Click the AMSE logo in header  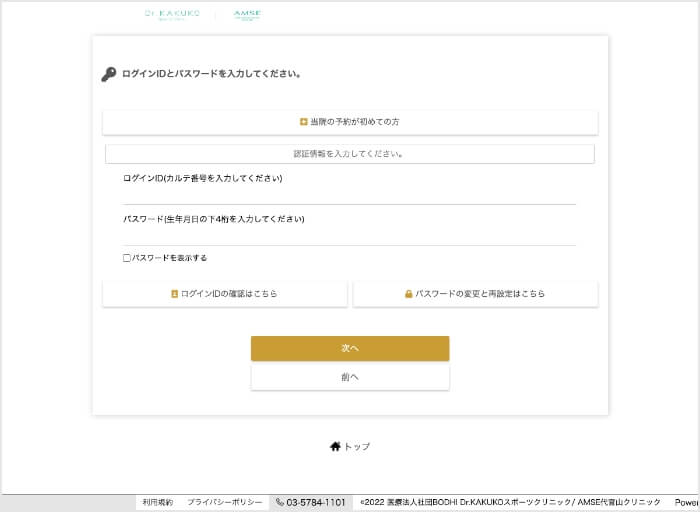(x=247, y=15)
